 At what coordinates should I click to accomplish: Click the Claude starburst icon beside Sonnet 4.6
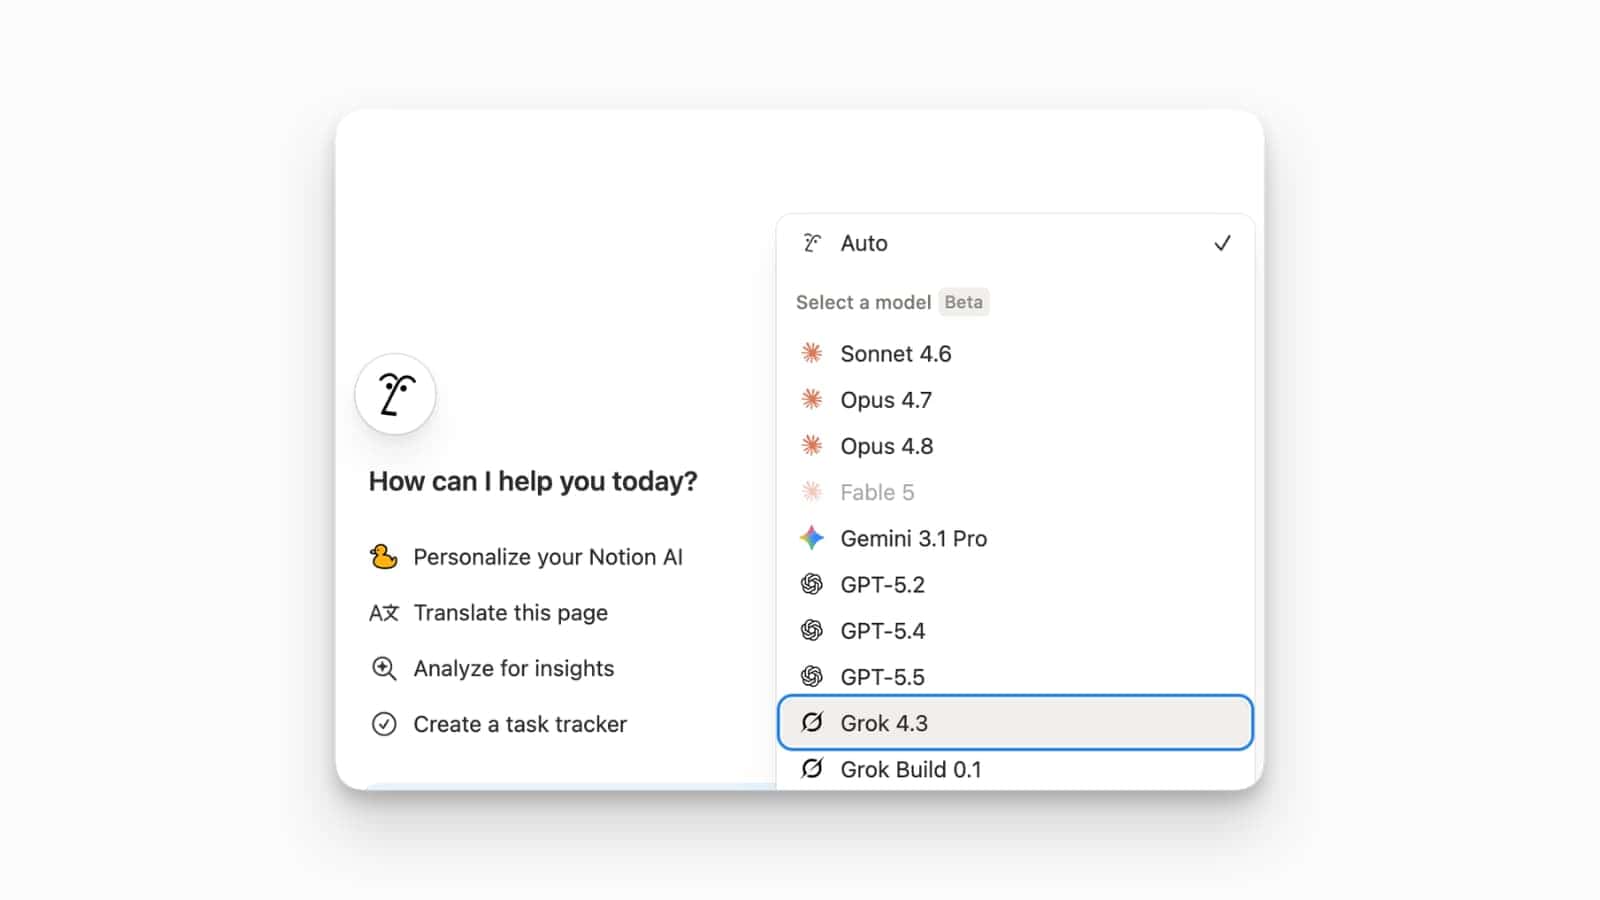point(812,353)
